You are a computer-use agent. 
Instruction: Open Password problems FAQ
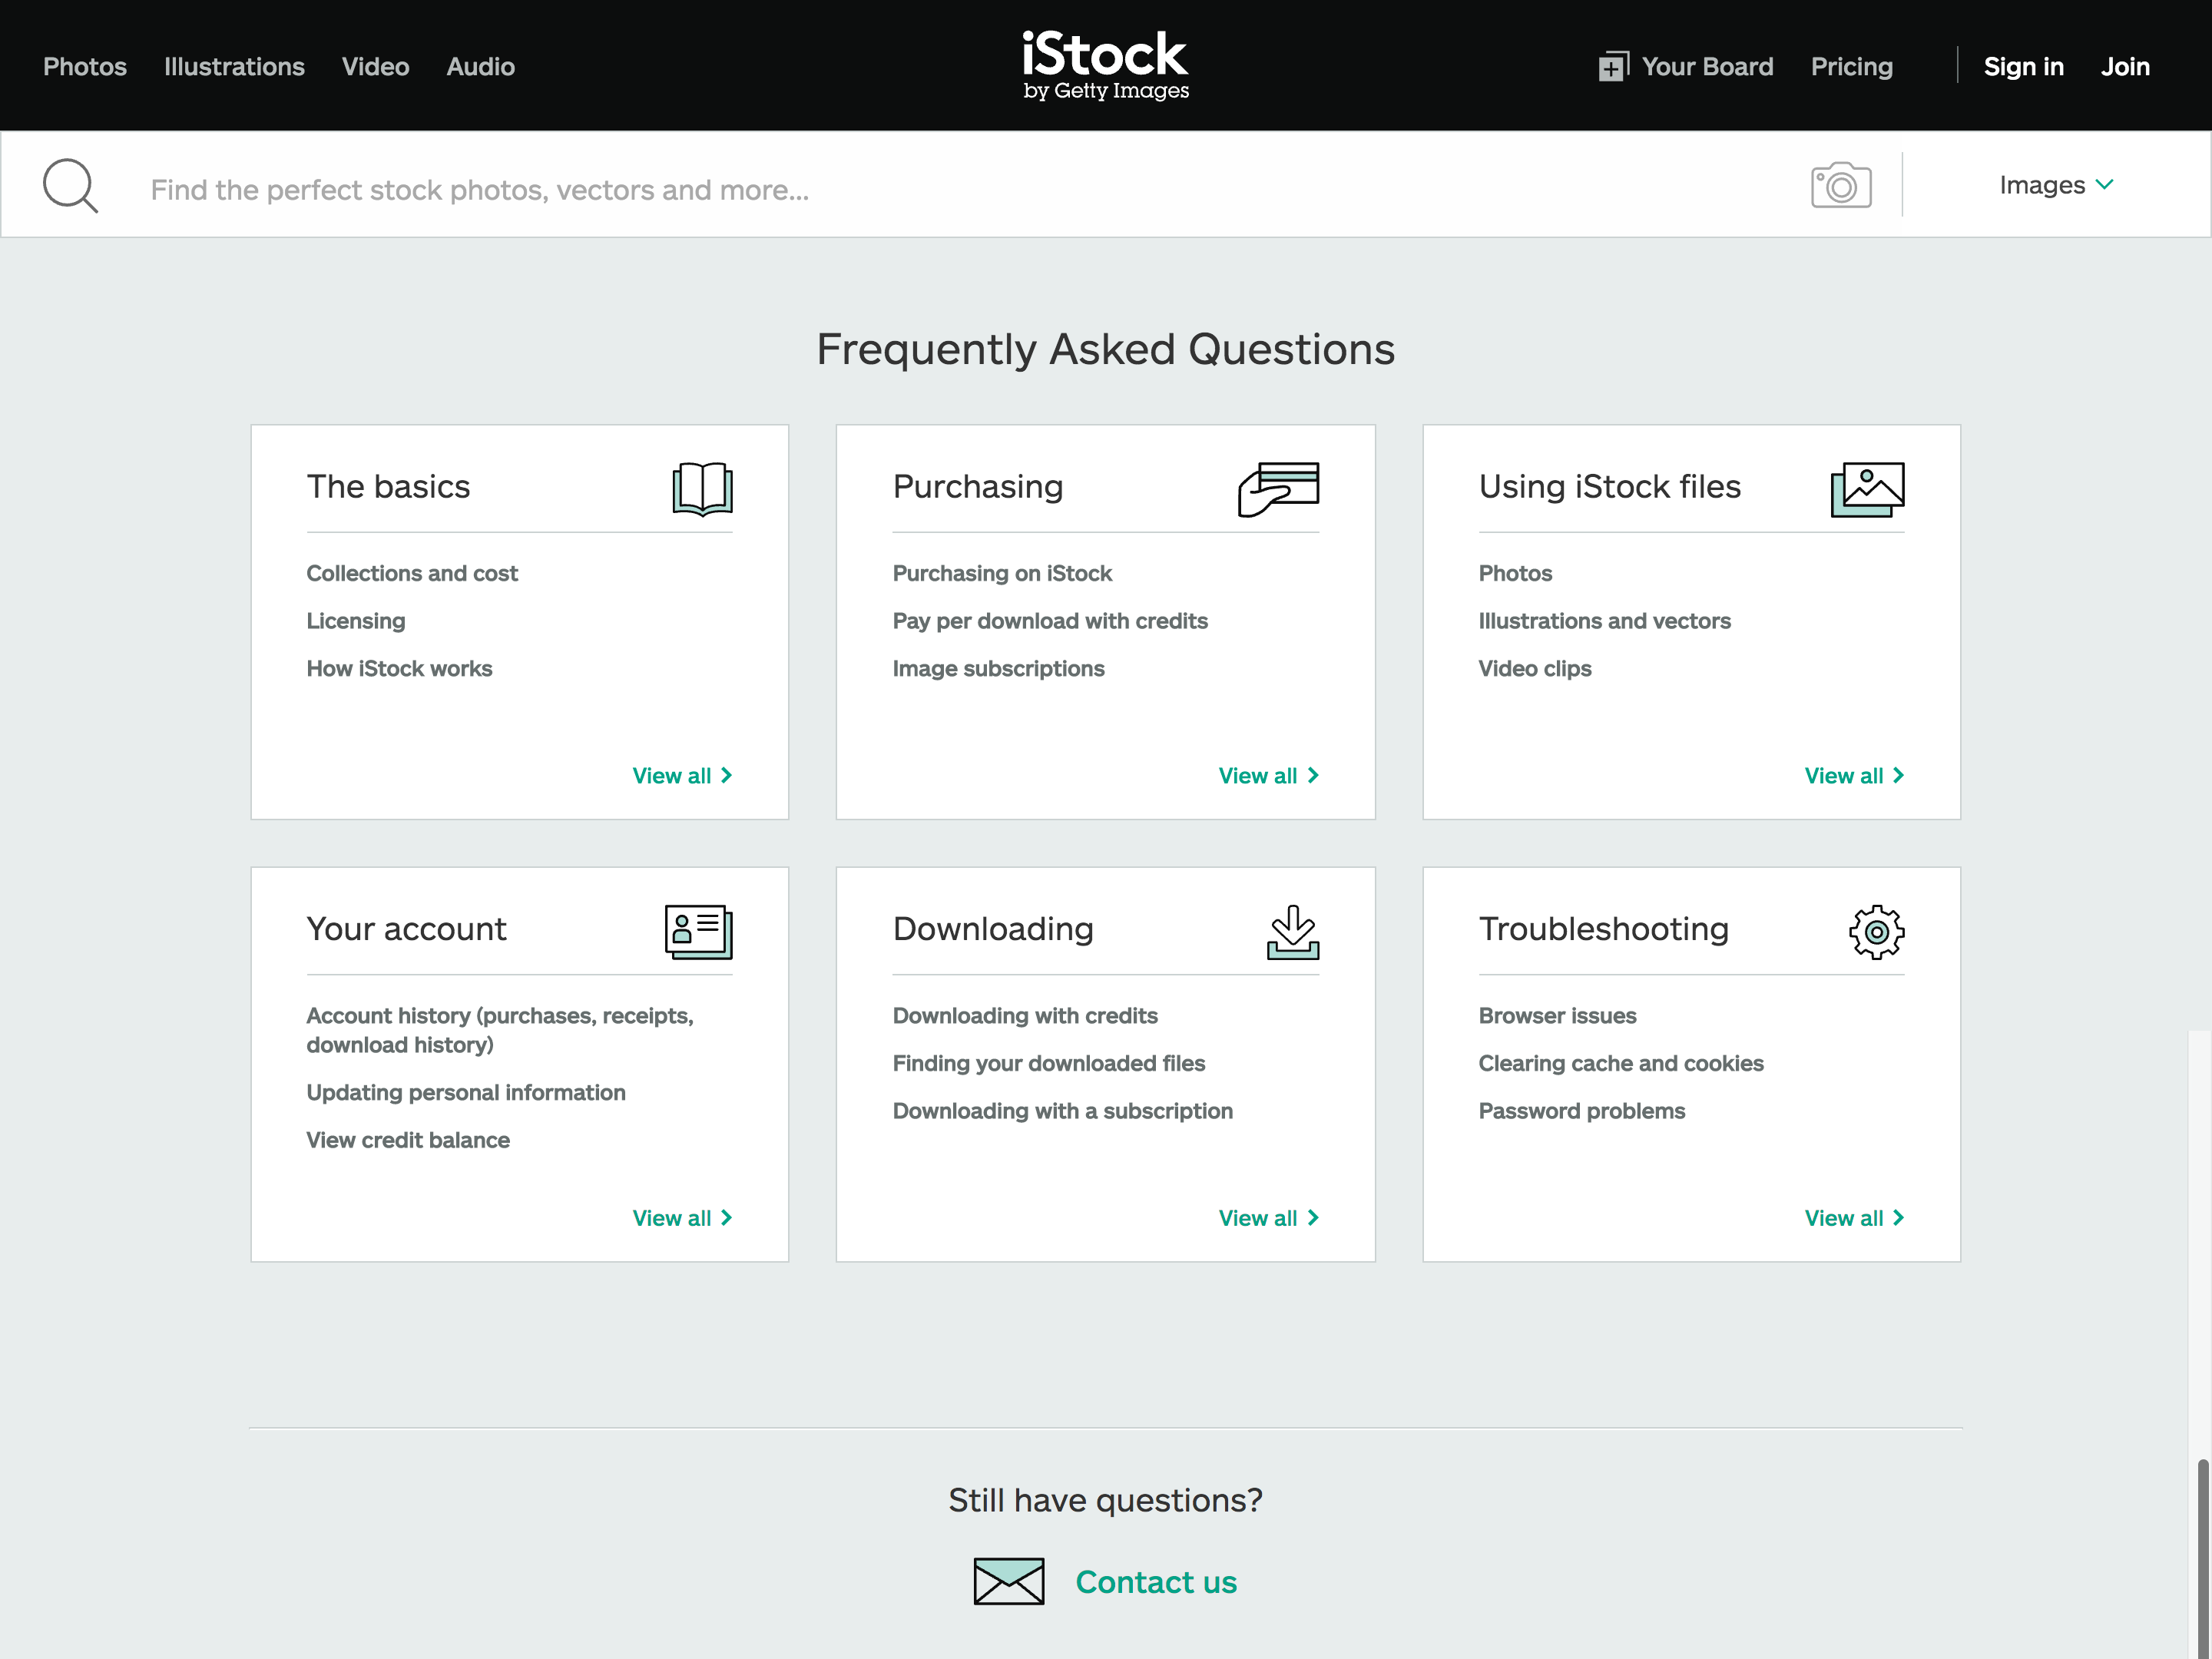(1581, 1112)
